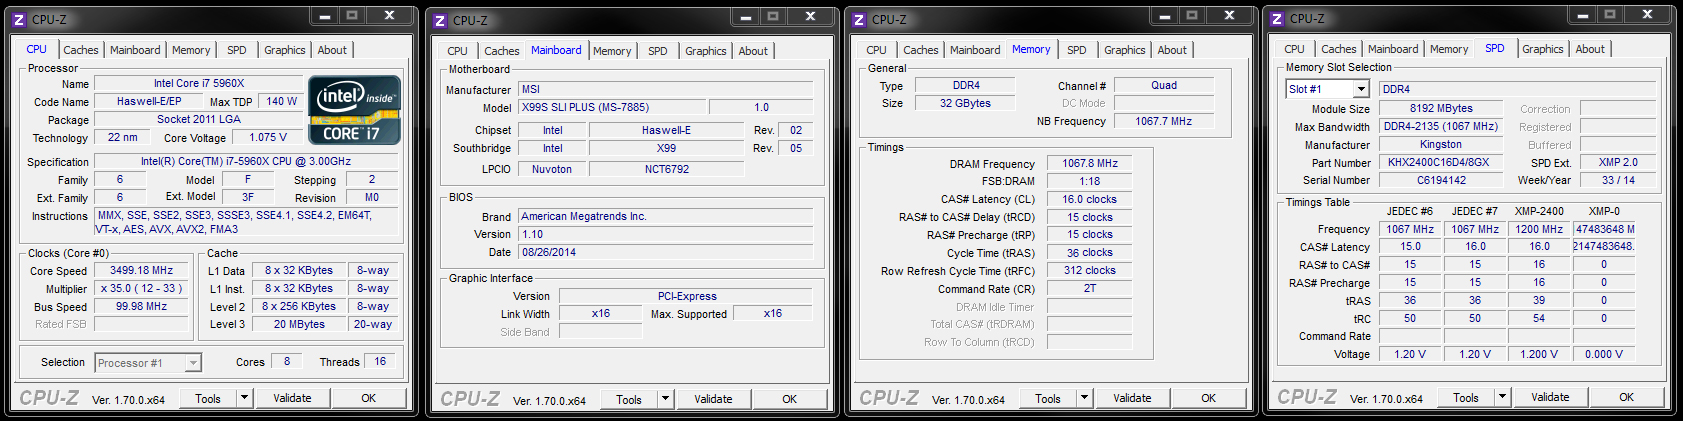Click the Row Refresh Cycle Time 312 clocks
Viewport: 1683px width, 421px height.
click(1090, 271)
